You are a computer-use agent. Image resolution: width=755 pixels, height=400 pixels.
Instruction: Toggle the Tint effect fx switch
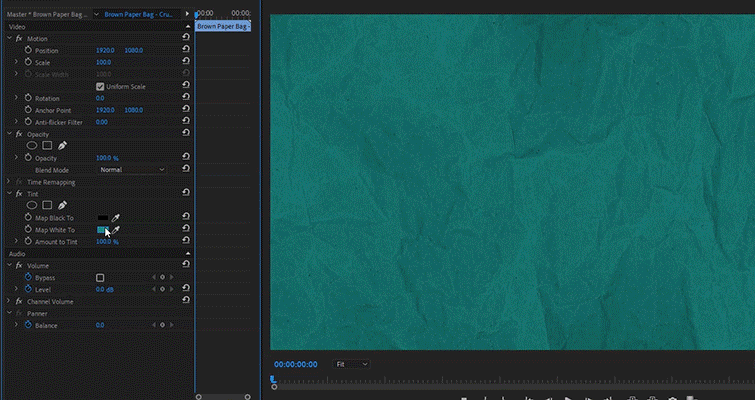[x=19, y=193]
